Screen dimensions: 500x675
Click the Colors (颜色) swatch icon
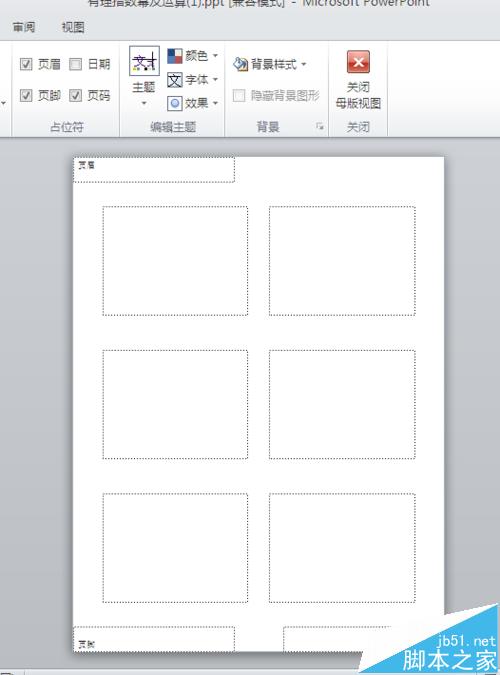174,56
